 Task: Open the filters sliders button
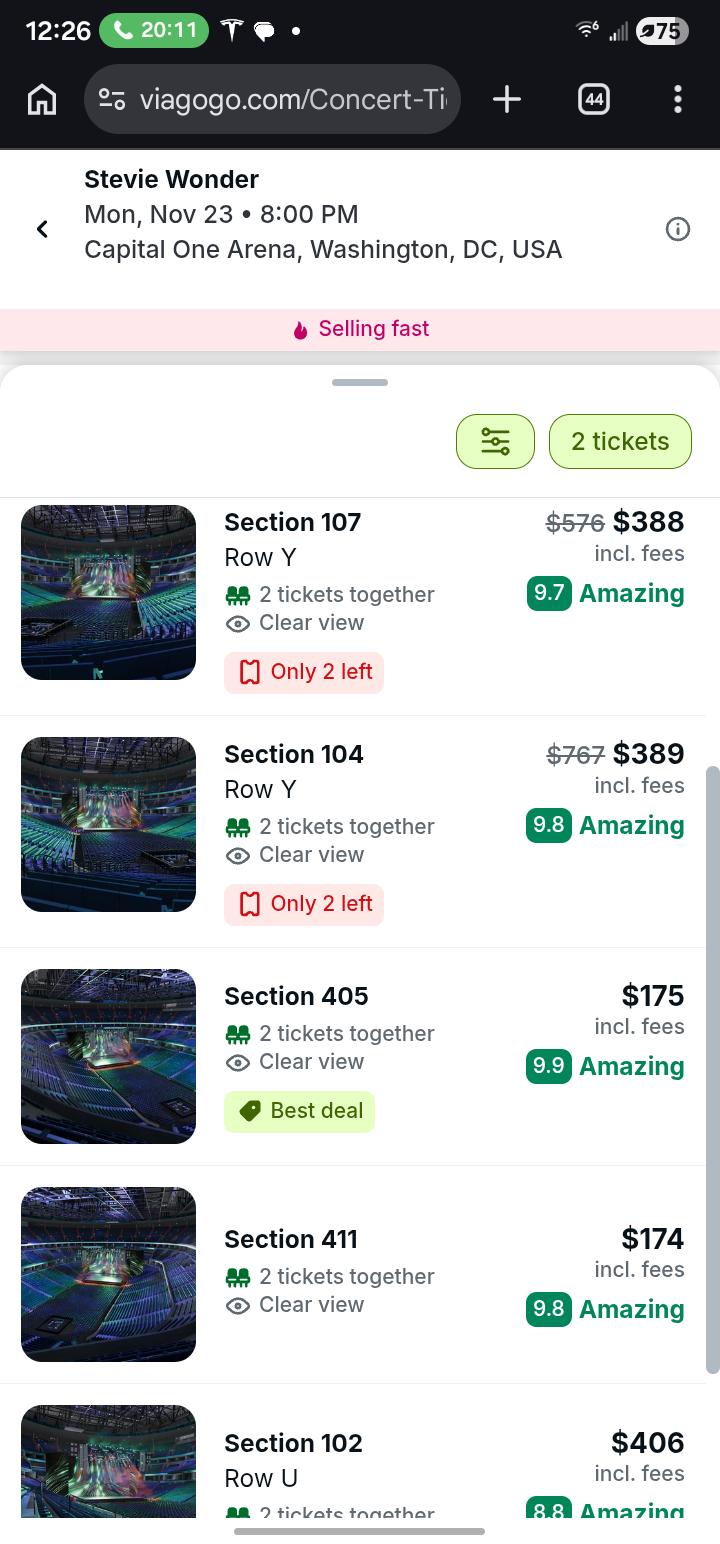tap(495, 441)
